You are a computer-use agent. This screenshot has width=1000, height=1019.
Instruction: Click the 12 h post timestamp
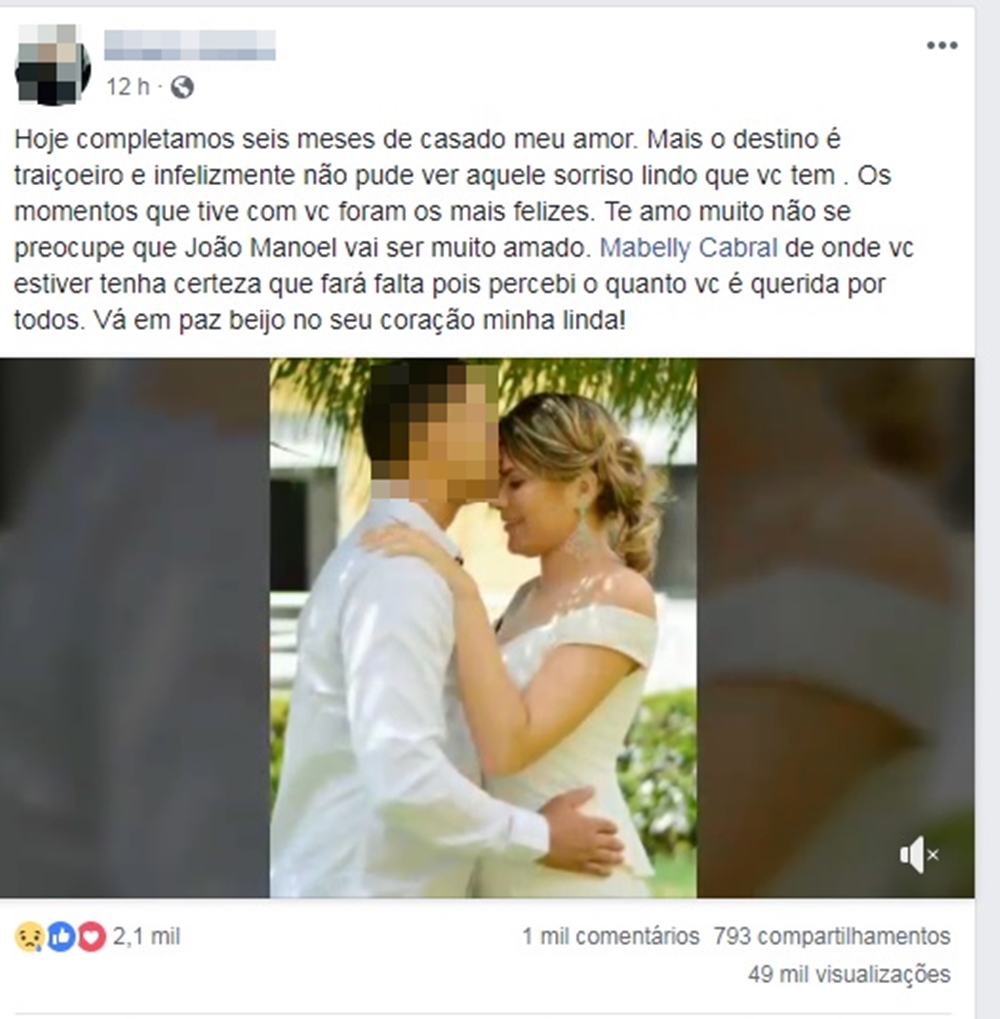pyautogui.click(x=128, y=86)
